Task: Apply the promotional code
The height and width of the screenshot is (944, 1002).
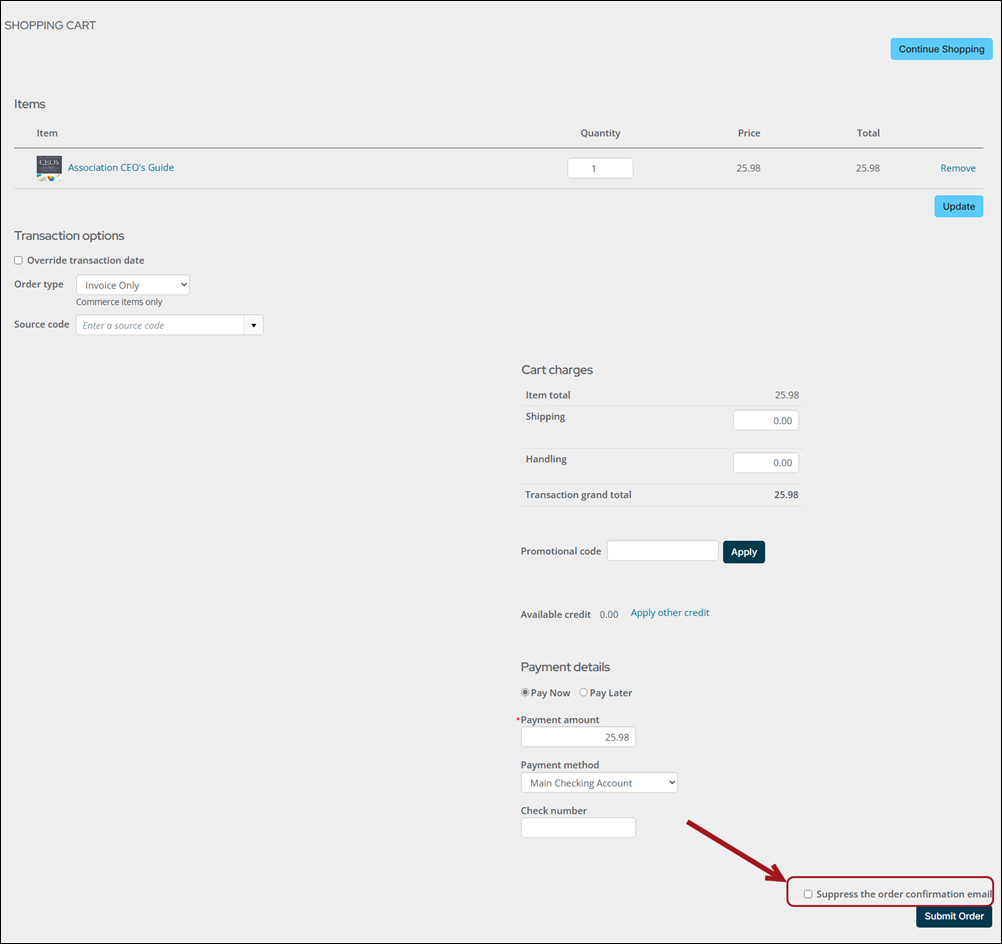Action: (744, 552)
